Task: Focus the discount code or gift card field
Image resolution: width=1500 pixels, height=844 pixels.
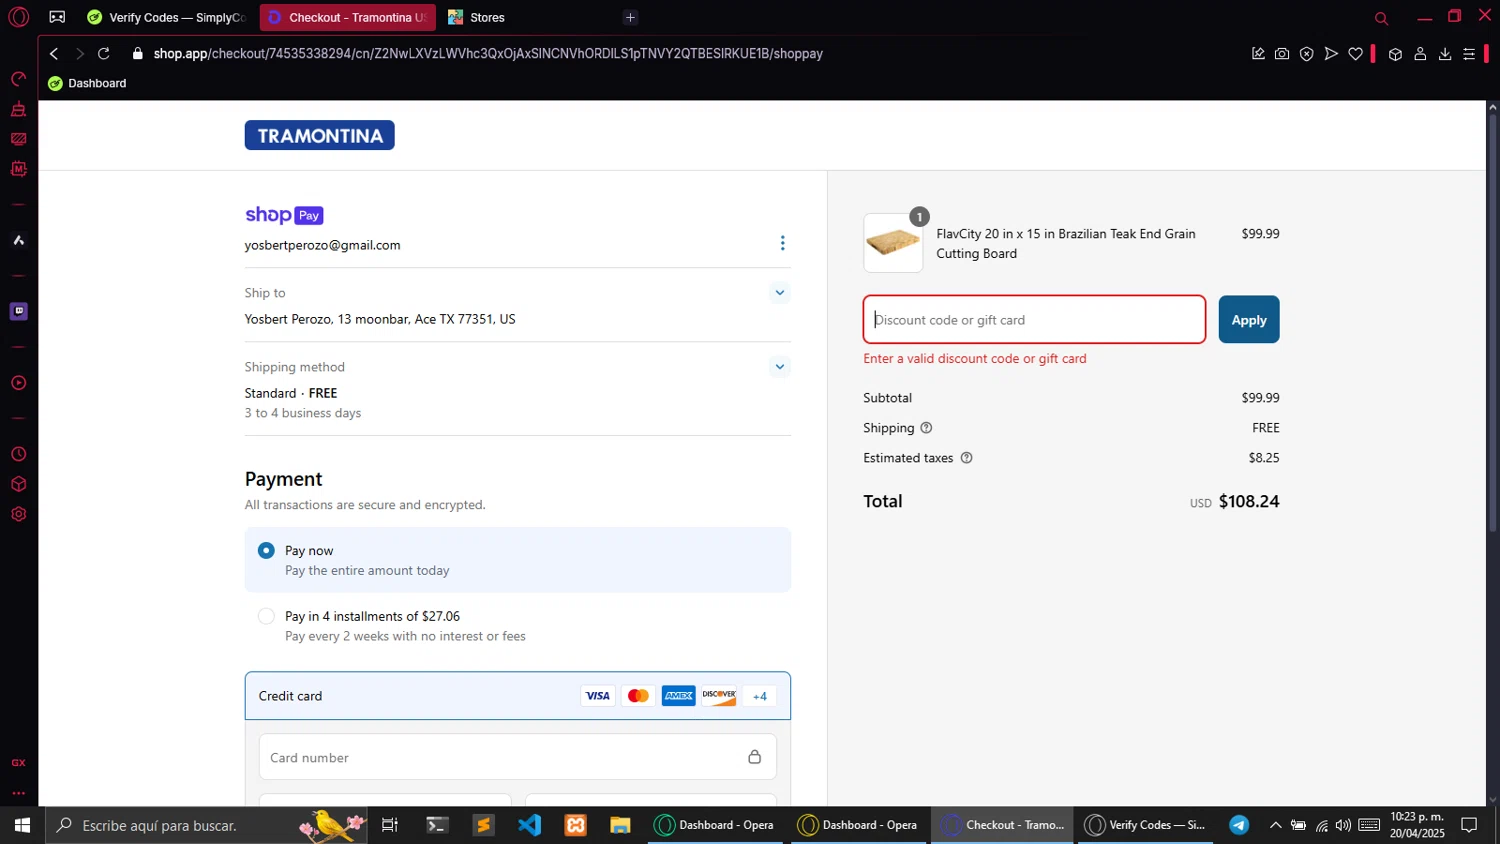Action: (x=1035, y=320)
